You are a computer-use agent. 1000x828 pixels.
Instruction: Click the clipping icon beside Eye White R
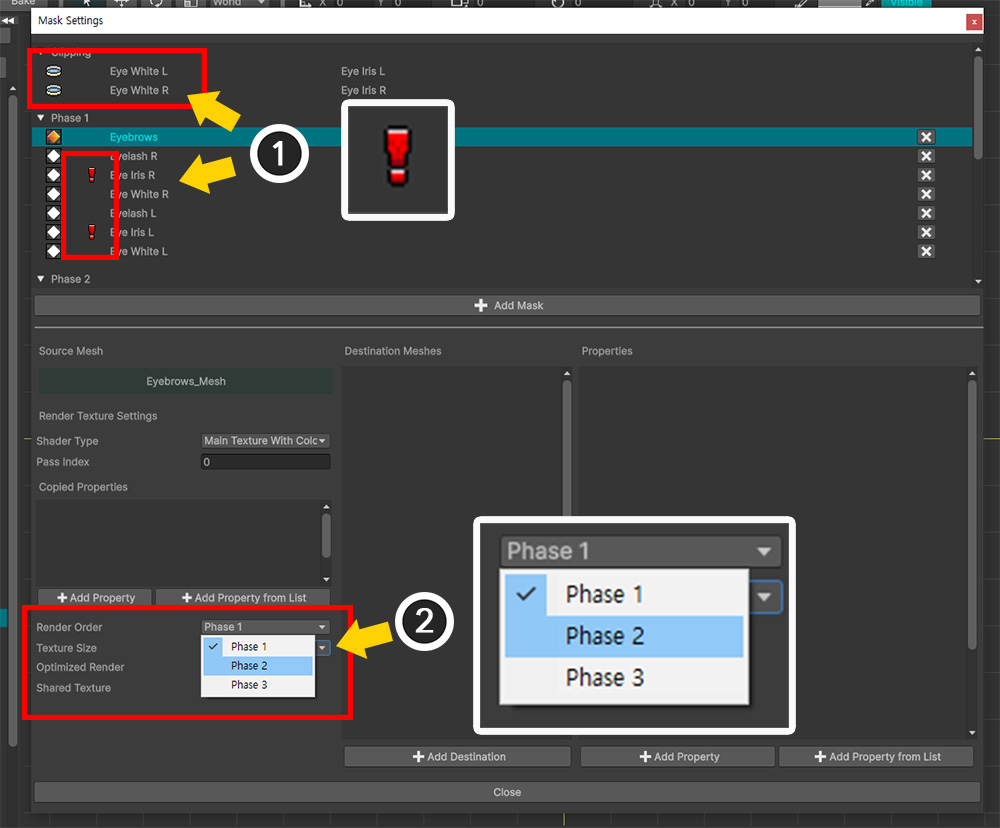pyautogui.click(x=54, y=91)
